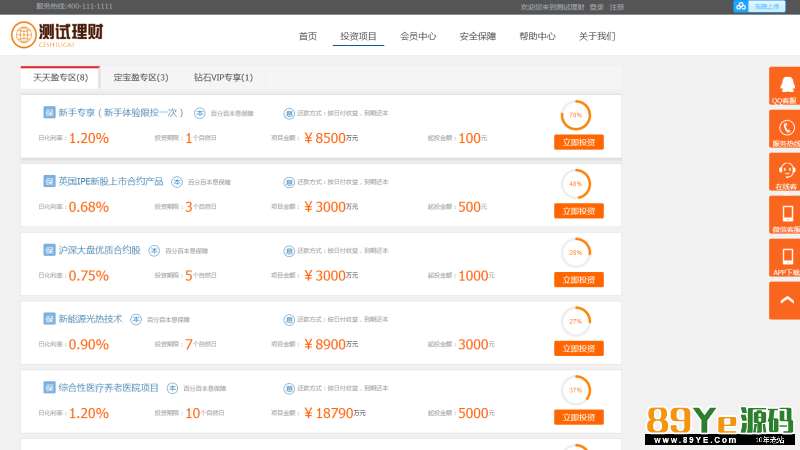Open the 综合性医疗养老医院项目 title link
The height and width of the screenshot is (450, 800).
click(109, 388)
